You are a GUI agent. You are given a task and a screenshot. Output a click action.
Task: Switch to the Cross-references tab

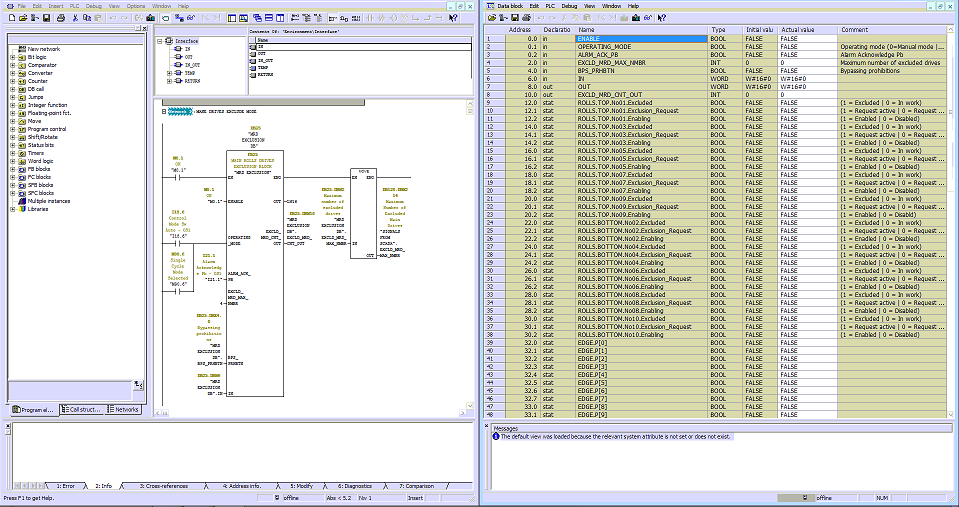[162, 486]
